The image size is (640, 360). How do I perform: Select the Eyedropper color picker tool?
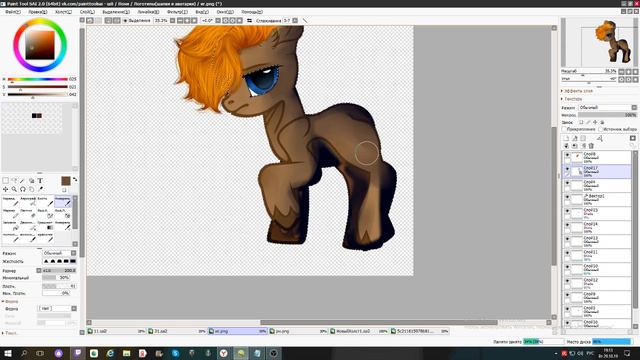(x=40, y=189)
